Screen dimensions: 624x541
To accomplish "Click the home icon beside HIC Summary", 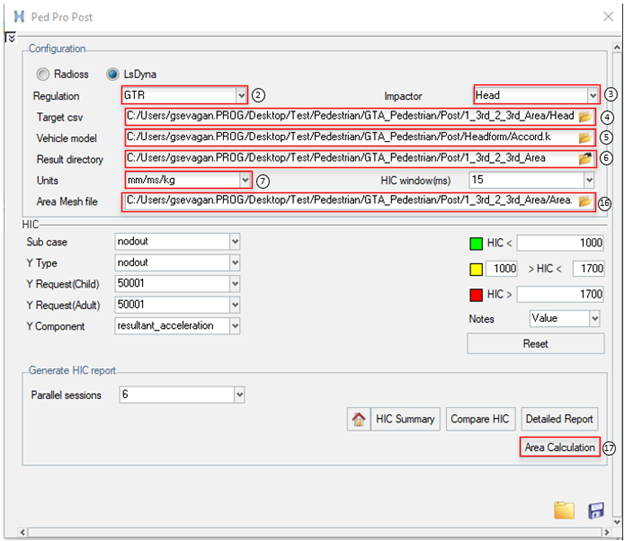I will pos(358,419).
